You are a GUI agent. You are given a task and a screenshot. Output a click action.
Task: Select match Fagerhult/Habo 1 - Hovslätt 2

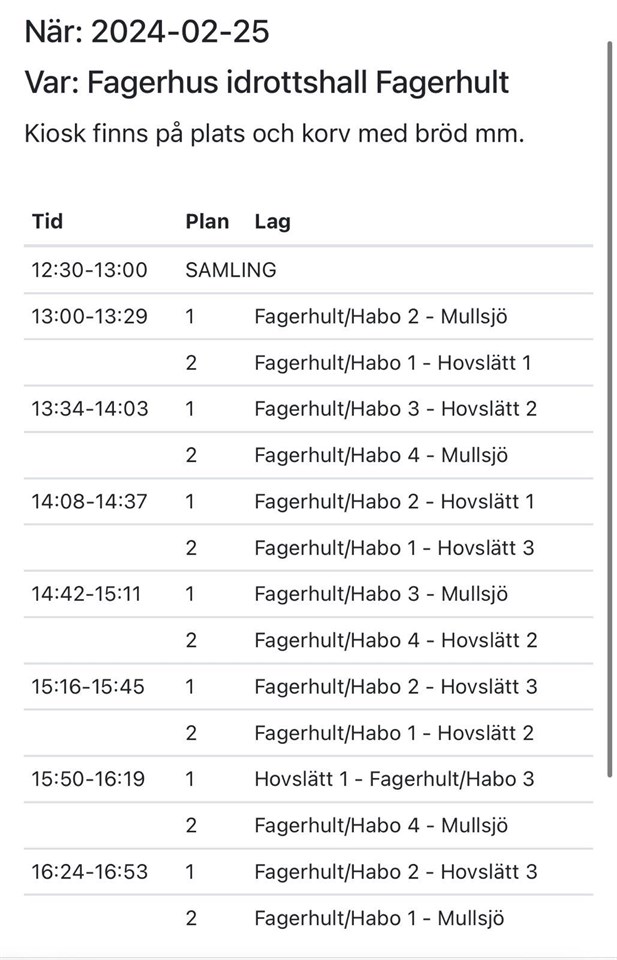(x=394, y=732)
